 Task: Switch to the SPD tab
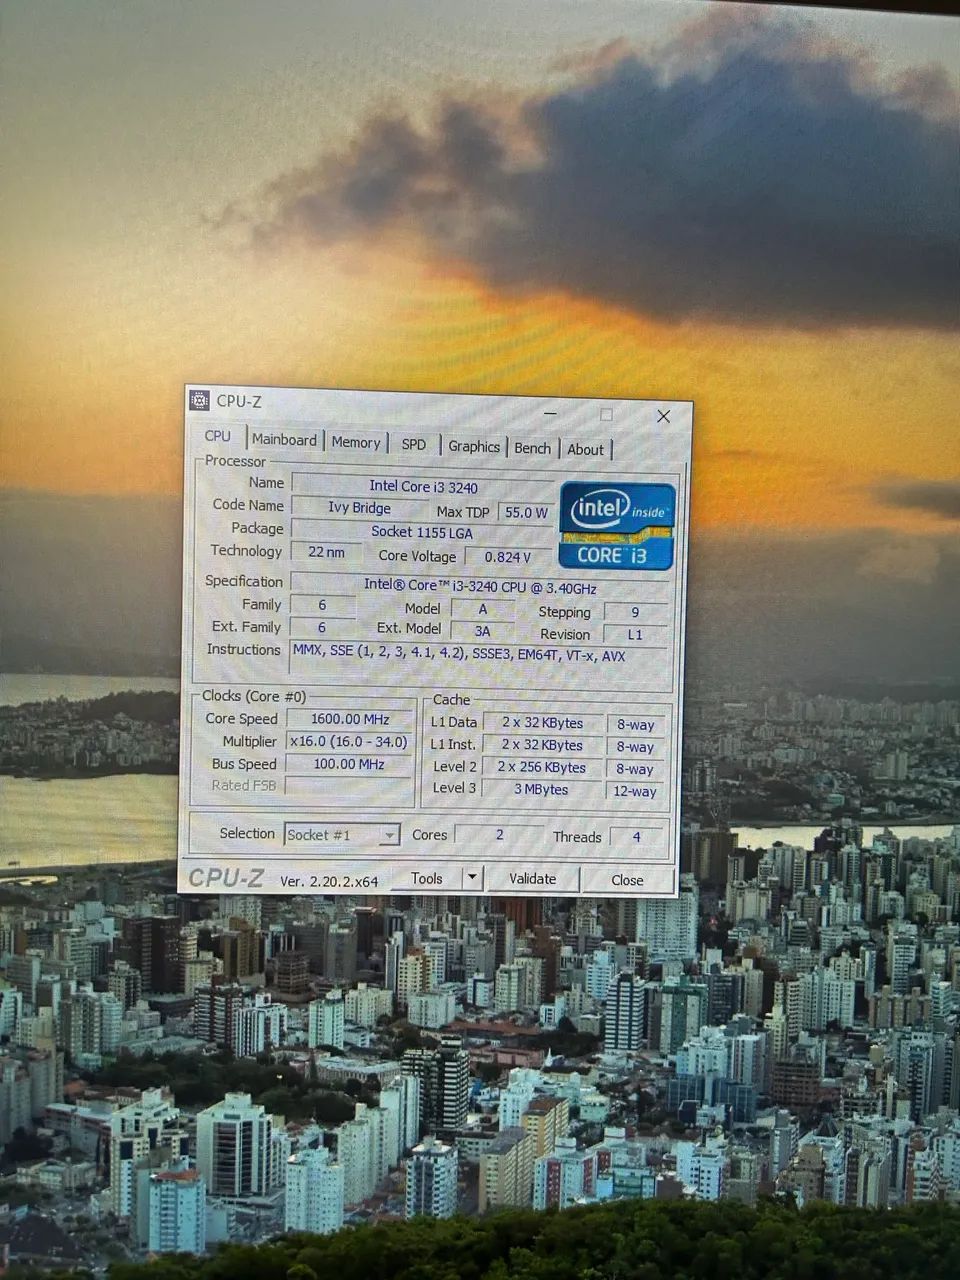[414, 444]
